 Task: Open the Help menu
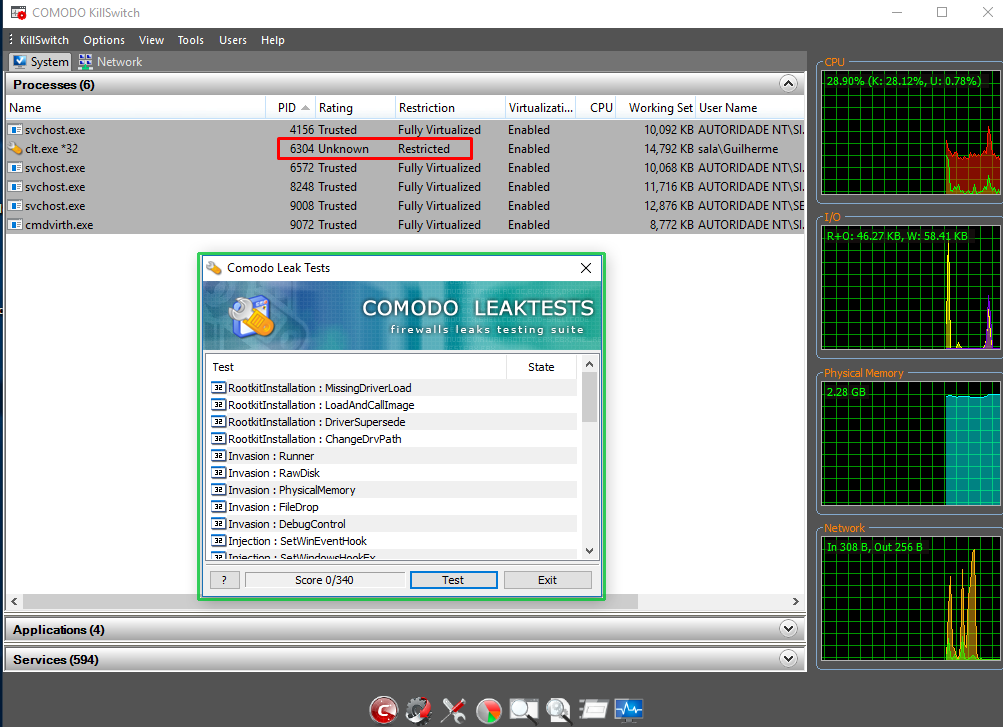pyautogui.click(x=272, y=40)
